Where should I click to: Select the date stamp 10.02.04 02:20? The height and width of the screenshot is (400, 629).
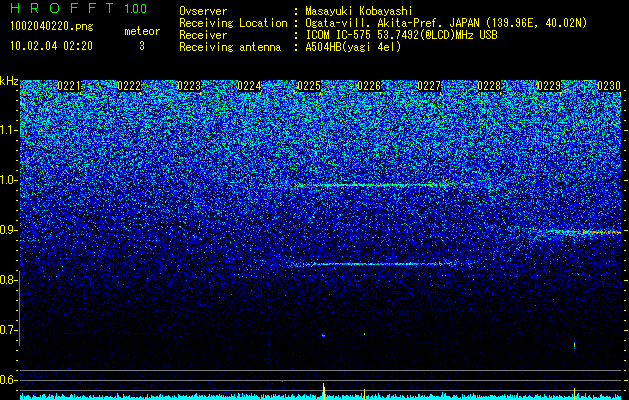coord(52,46)
